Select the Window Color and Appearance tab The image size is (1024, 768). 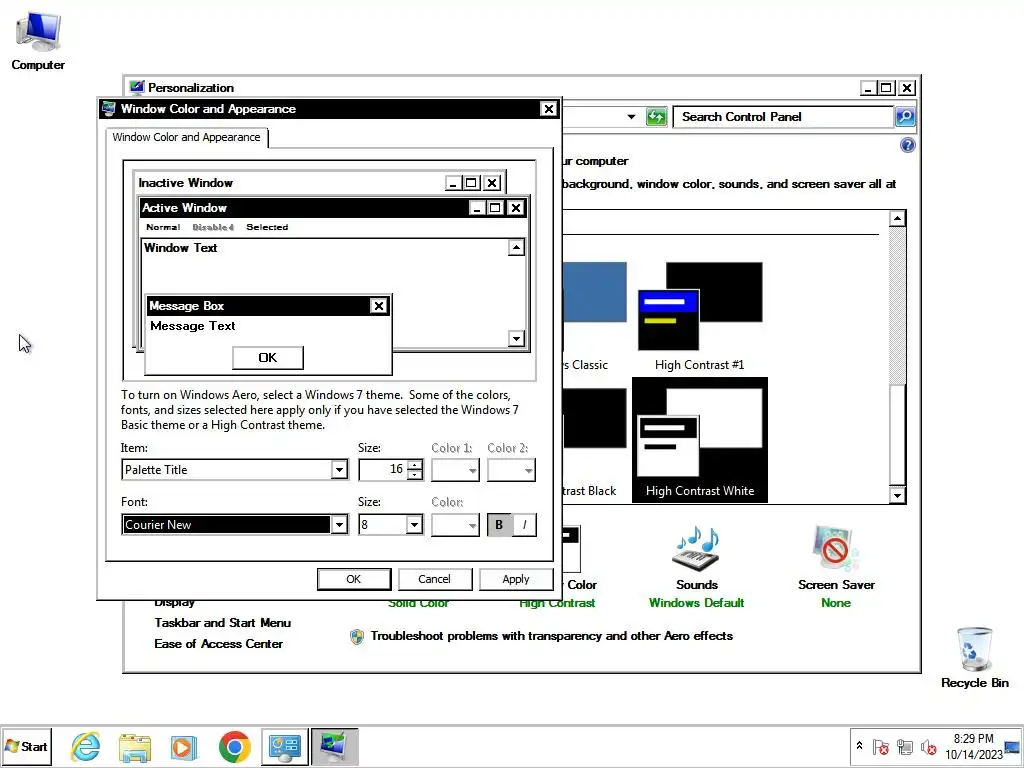[186, 137]
